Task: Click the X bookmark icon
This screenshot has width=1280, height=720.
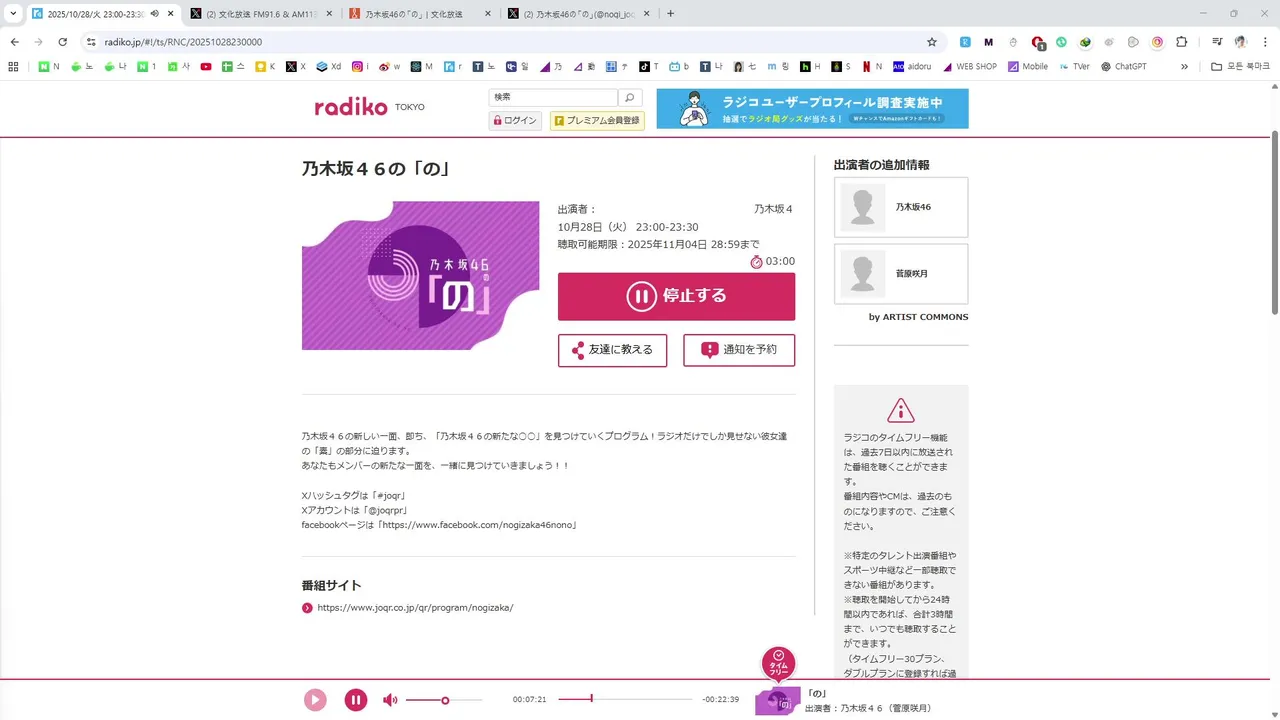Action: pyautogui.click(x=295, y=67)
